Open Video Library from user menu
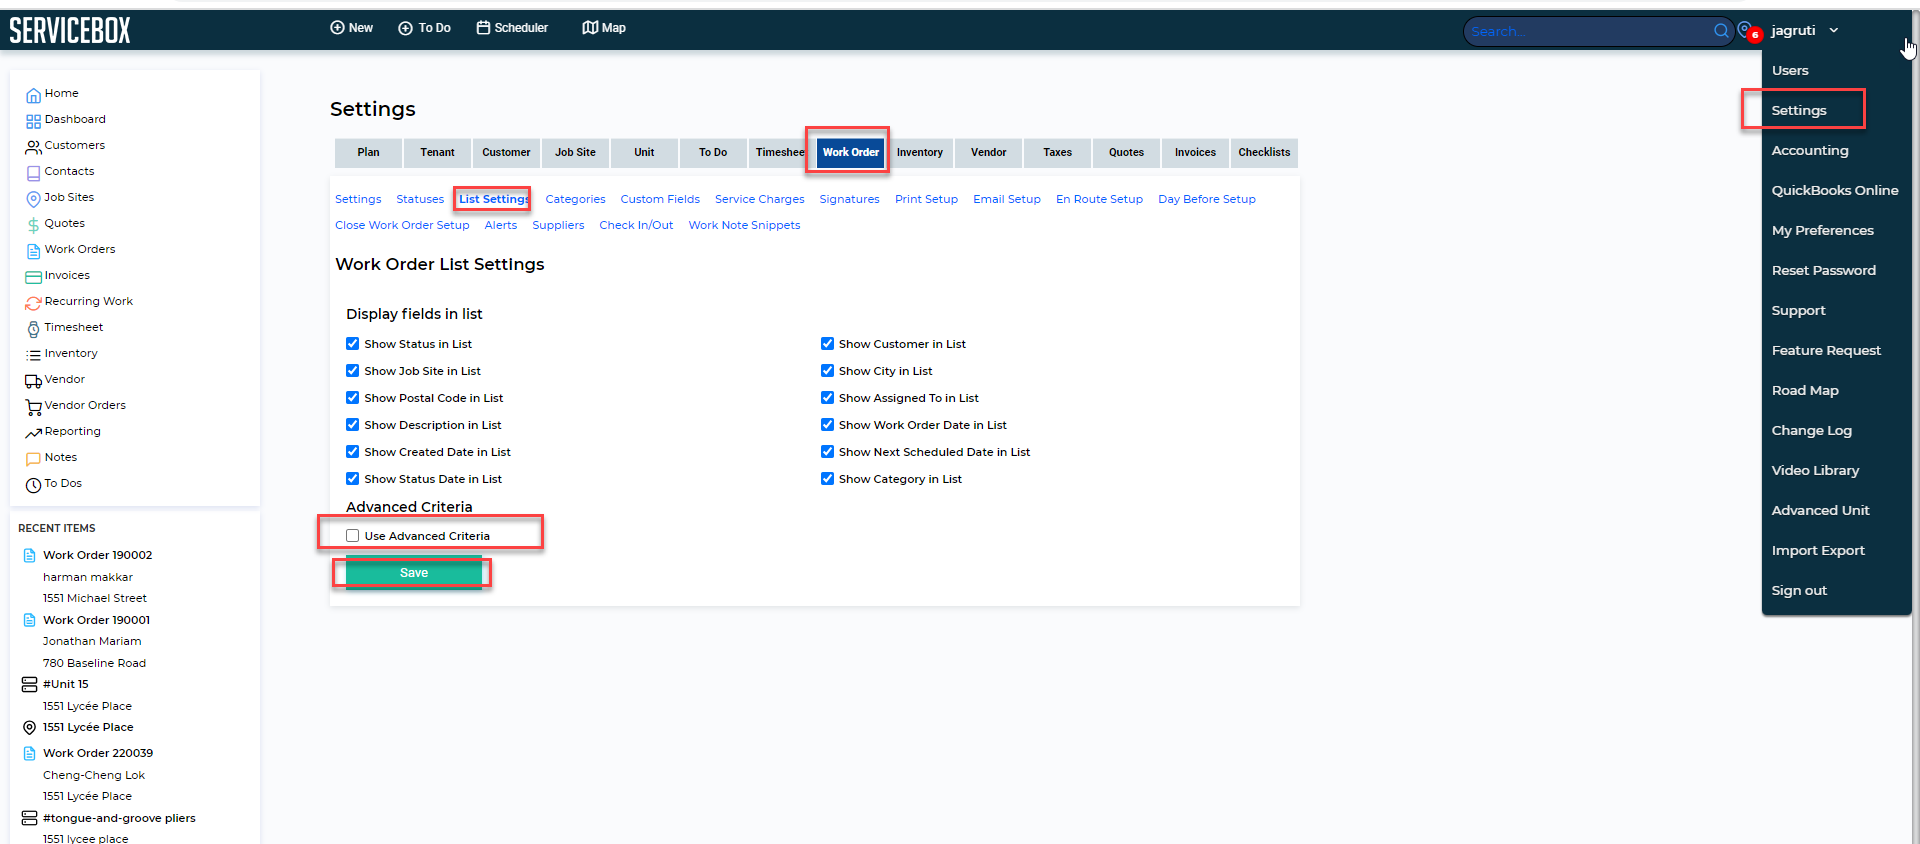 [x=1815, y=470]
